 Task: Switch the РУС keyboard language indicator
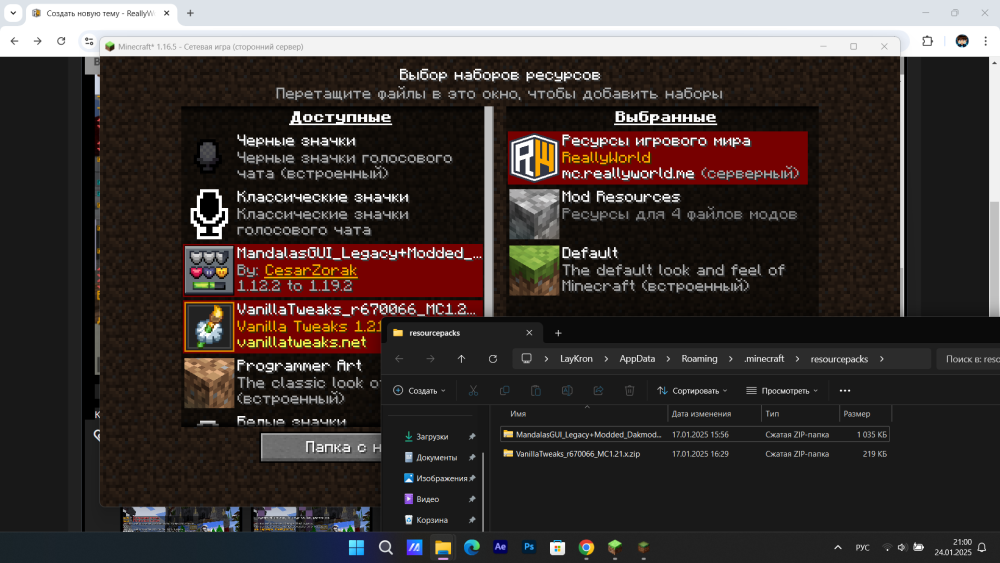pyautogui.click(x=862, y=547)
